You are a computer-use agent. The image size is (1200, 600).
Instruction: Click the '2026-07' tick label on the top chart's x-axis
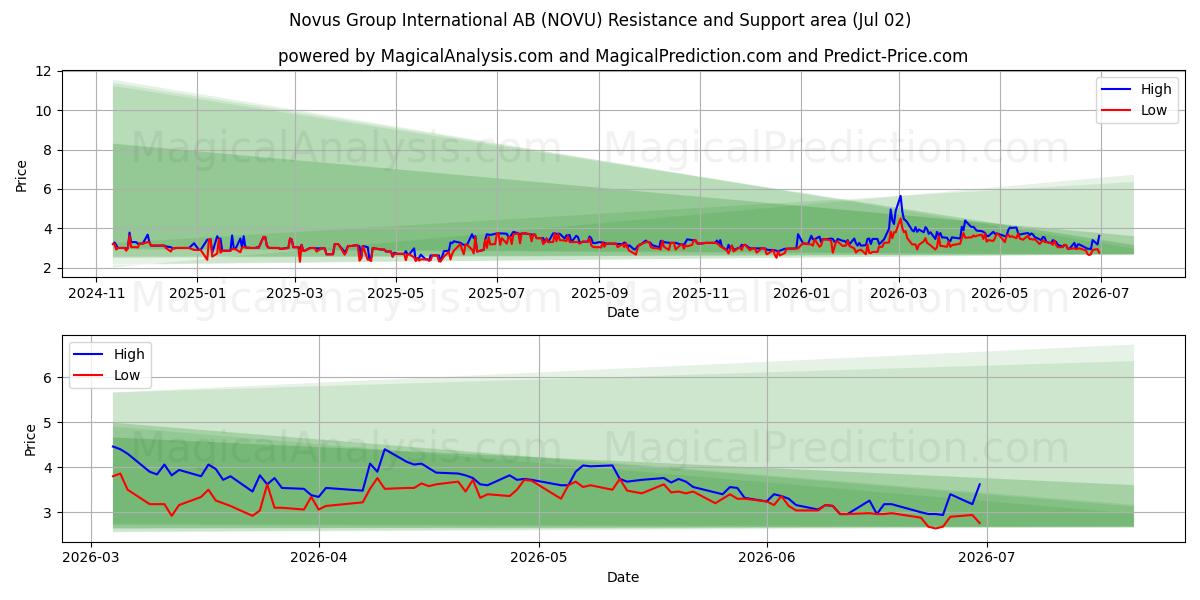coord(1101,293)
